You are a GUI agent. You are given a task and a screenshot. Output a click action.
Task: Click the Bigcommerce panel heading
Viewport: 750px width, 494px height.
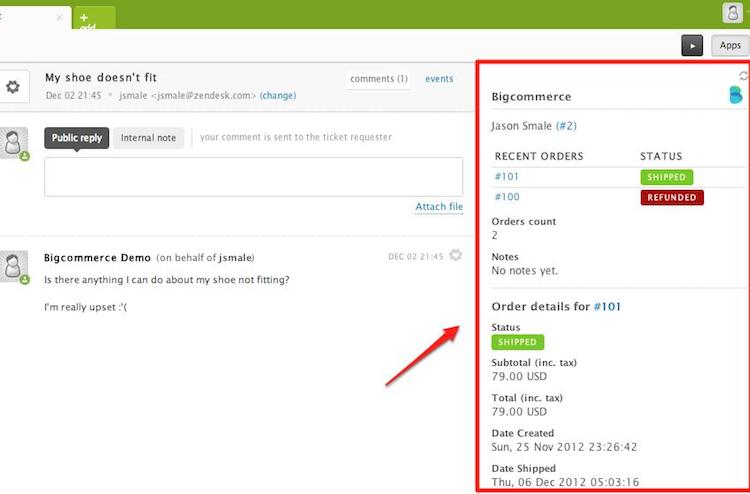(x=531, y=97)
